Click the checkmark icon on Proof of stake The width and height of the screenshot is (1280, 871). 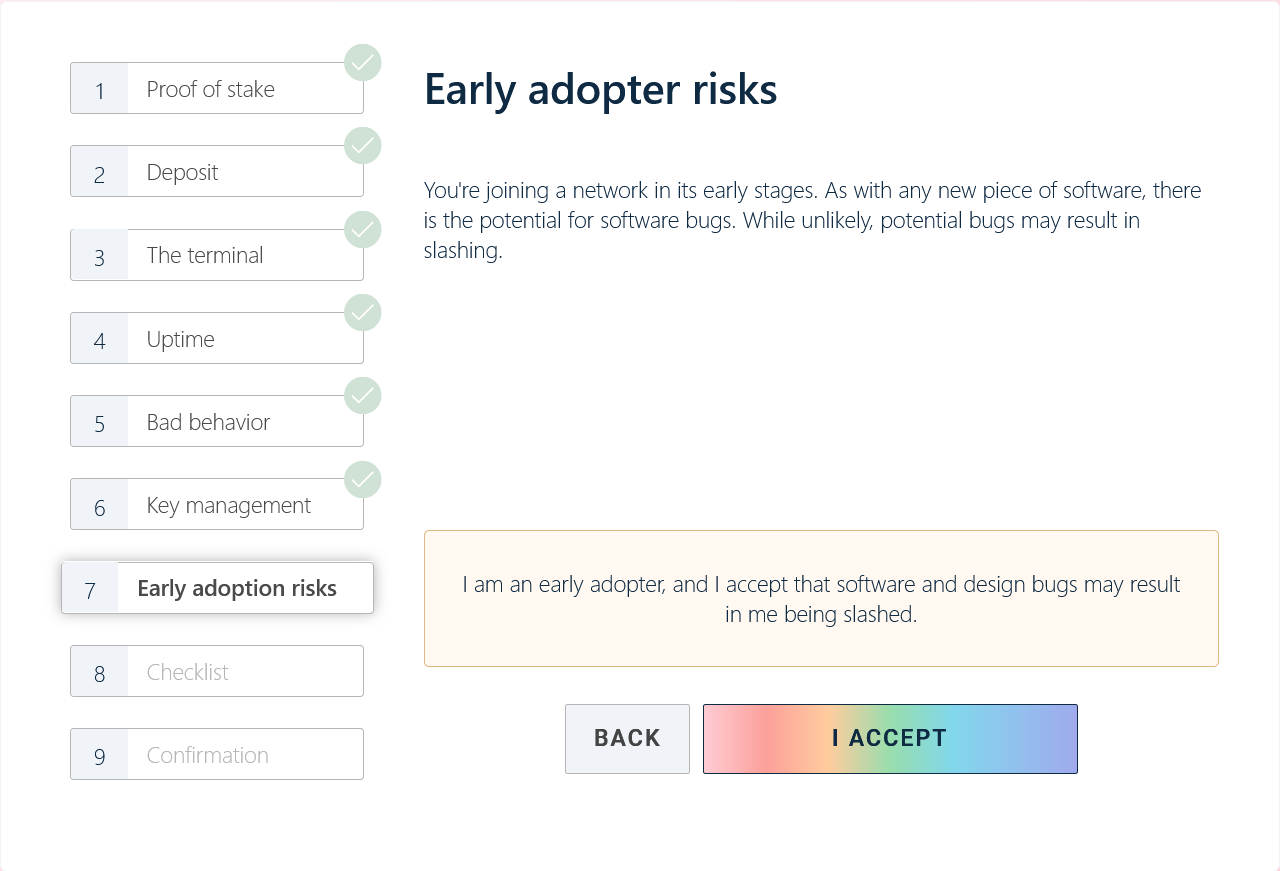[363, 63]
